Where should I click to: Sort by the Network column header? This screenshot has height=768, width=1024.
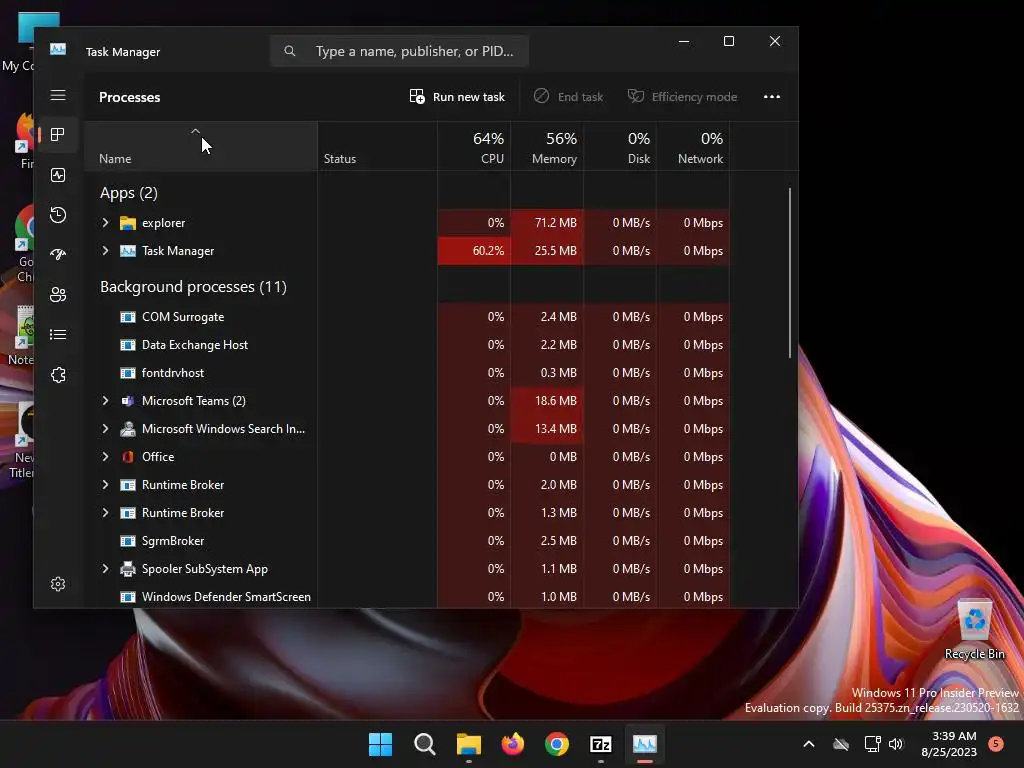pos(694,146)
